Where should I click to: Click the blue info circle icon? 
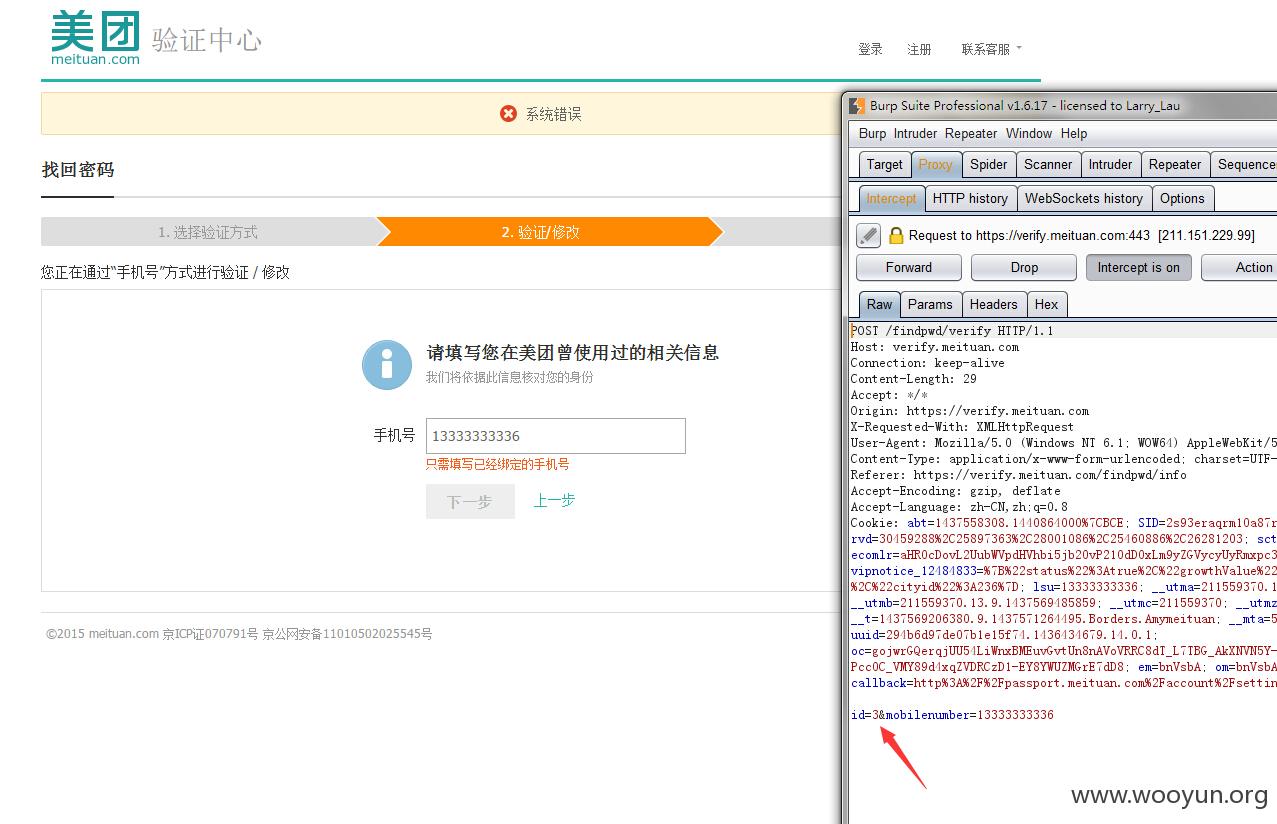tap(387, 364)
